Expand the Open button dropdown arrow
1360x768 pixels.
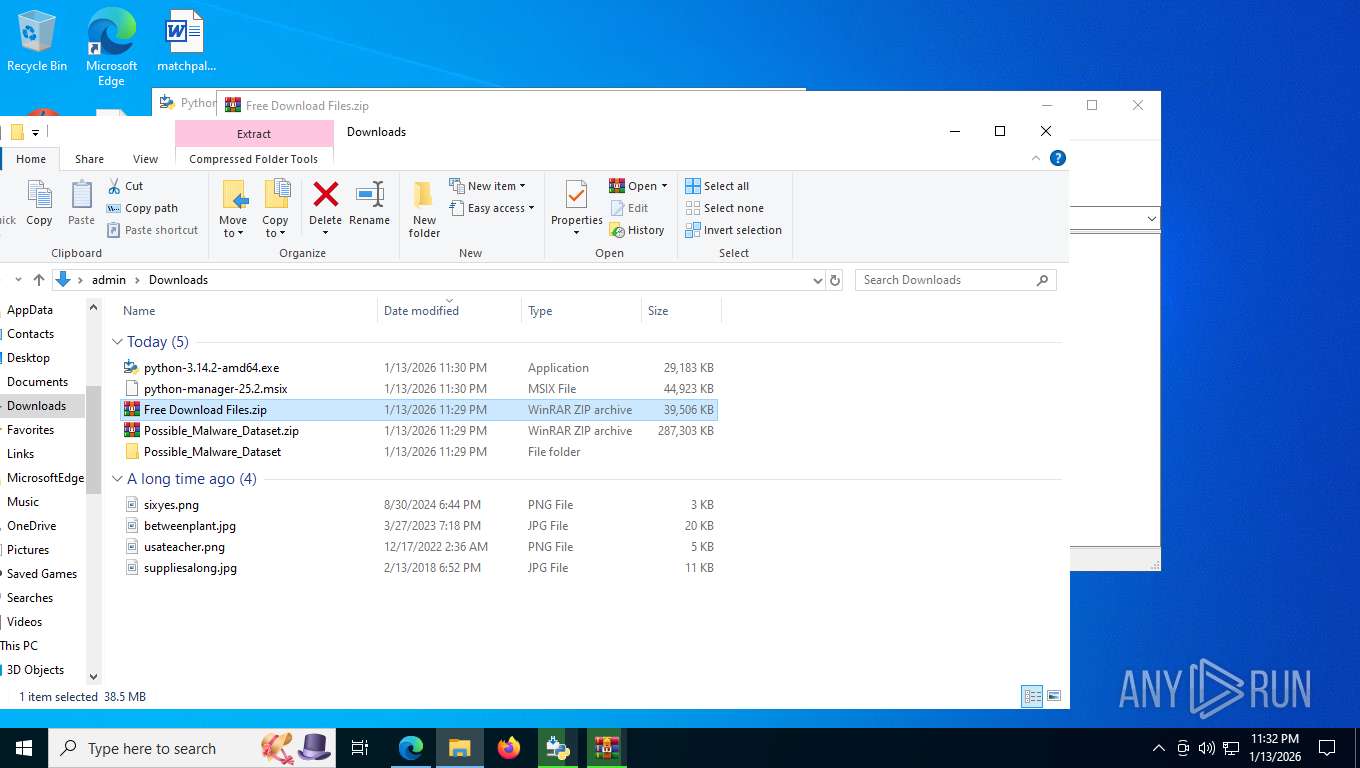tap(664, 186)
